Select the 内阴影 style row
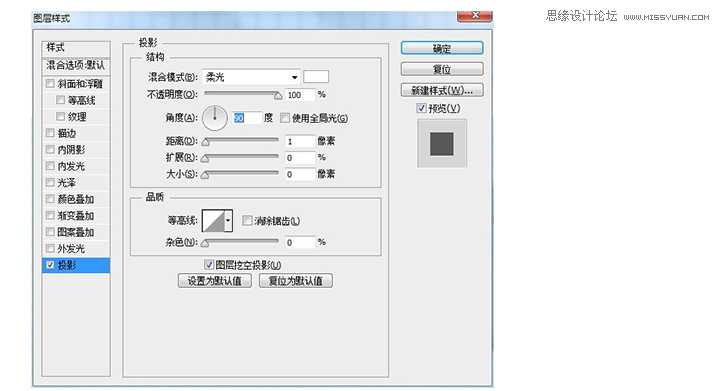720x391 pixels. 76,150
